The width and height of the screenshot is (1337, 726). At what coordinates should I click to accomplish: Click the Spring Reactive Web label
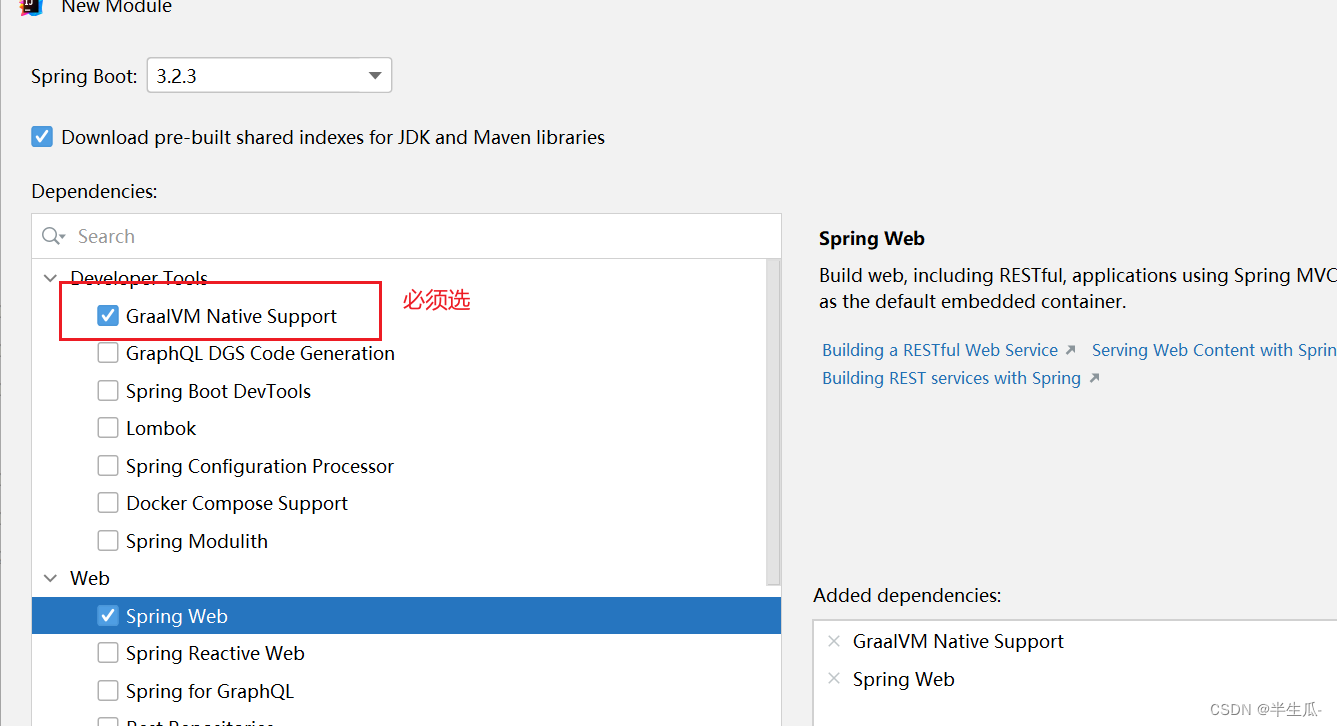pos(215,653)
